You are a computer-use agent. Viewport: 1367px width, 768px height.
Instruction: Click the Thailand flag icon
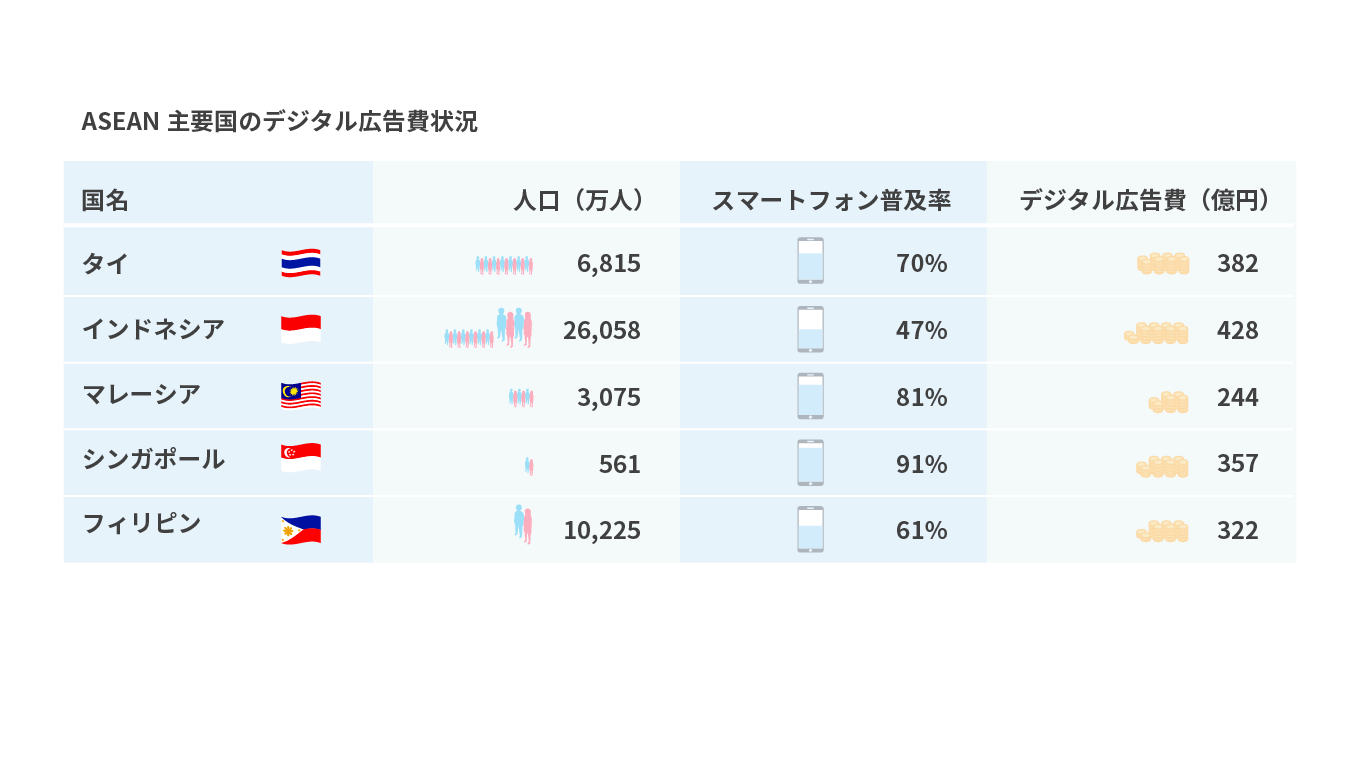(x=301, y=263)
